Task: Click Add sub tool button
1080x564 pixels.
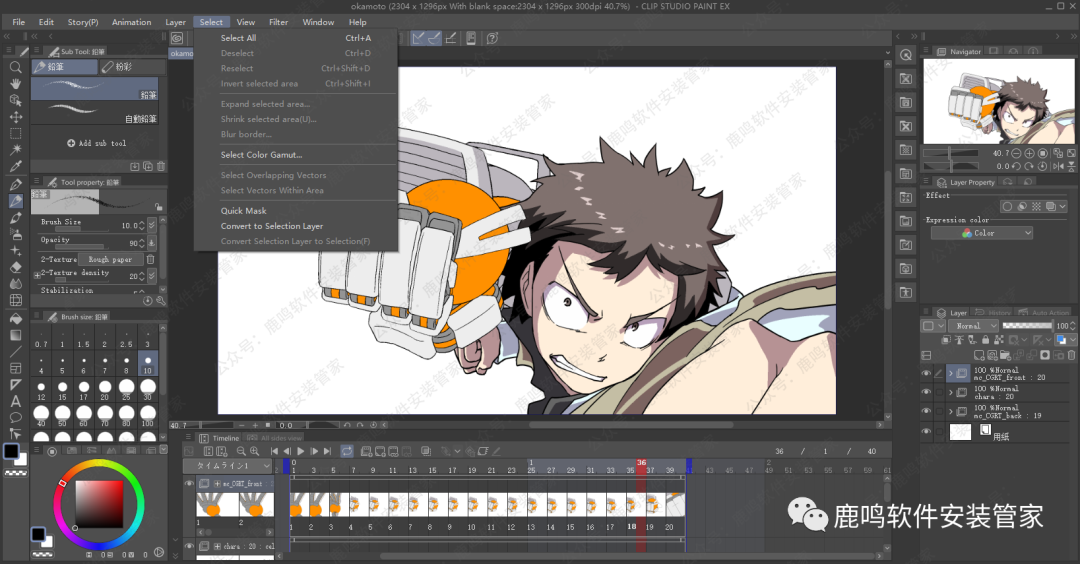Action: coord(97,143)
